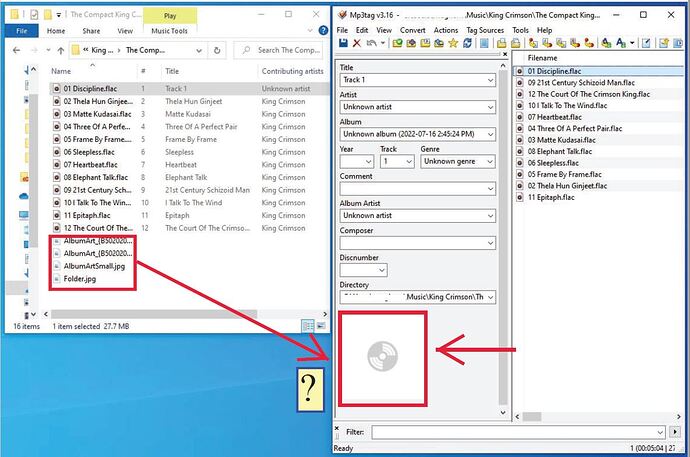Image resolution: width=690 pixels, height=457 pixels.
Task: Expand the Genre dropdown showing Unknown genre
Action: [490, 161]
